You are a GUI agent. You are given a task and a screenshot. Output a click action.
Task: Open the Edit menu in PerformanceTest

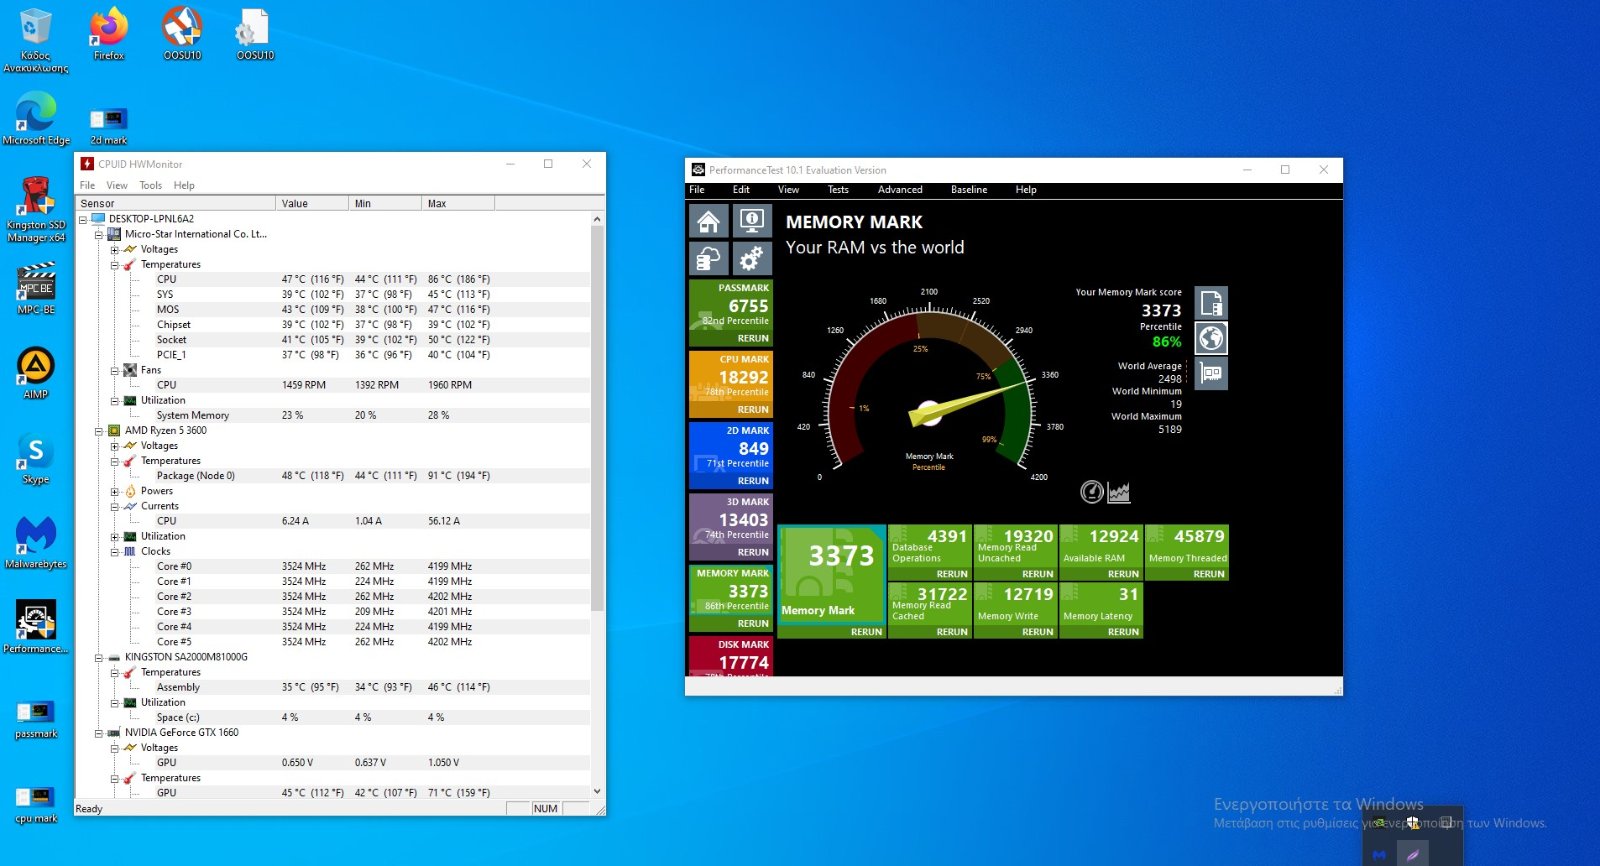coord(741,189)
